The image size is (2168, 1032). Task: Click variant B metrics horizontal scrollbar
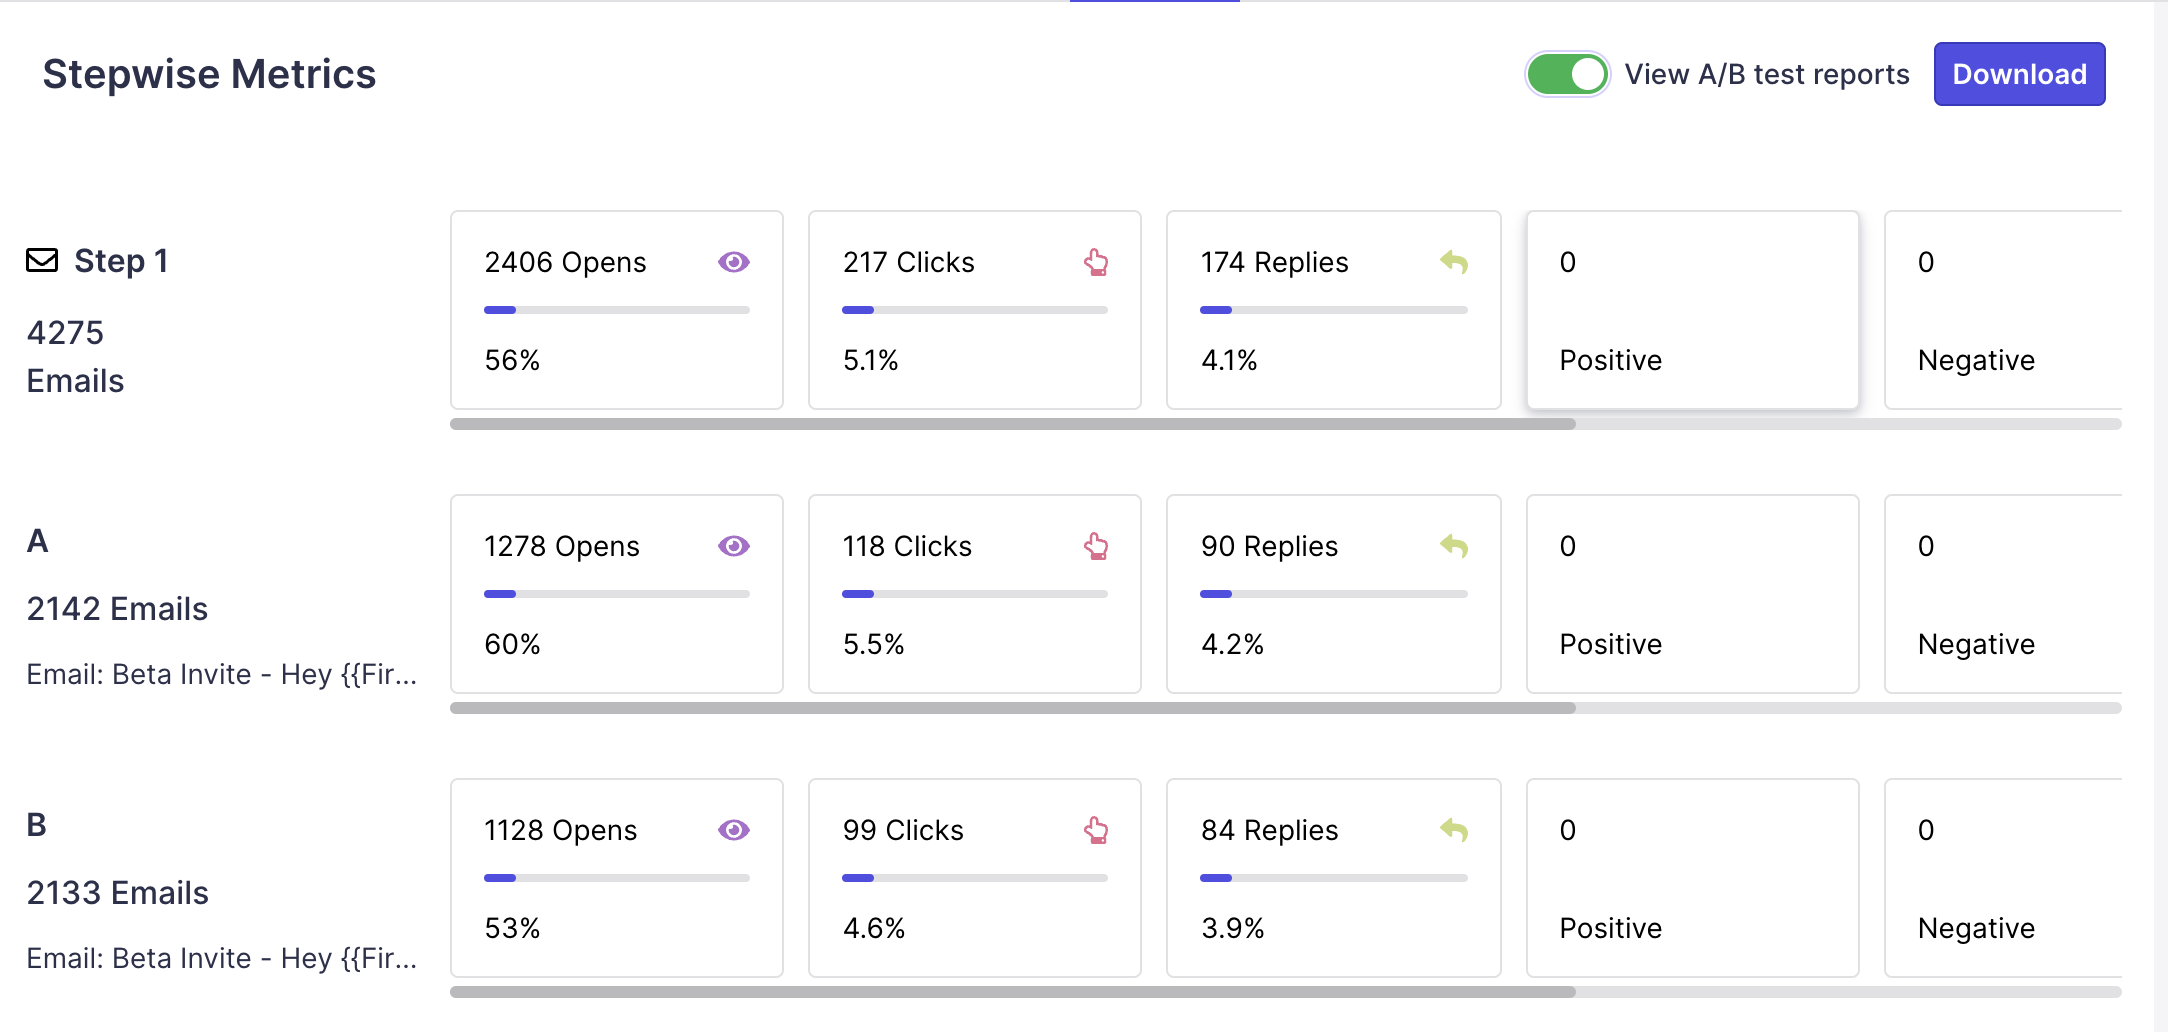point(1012,992)
